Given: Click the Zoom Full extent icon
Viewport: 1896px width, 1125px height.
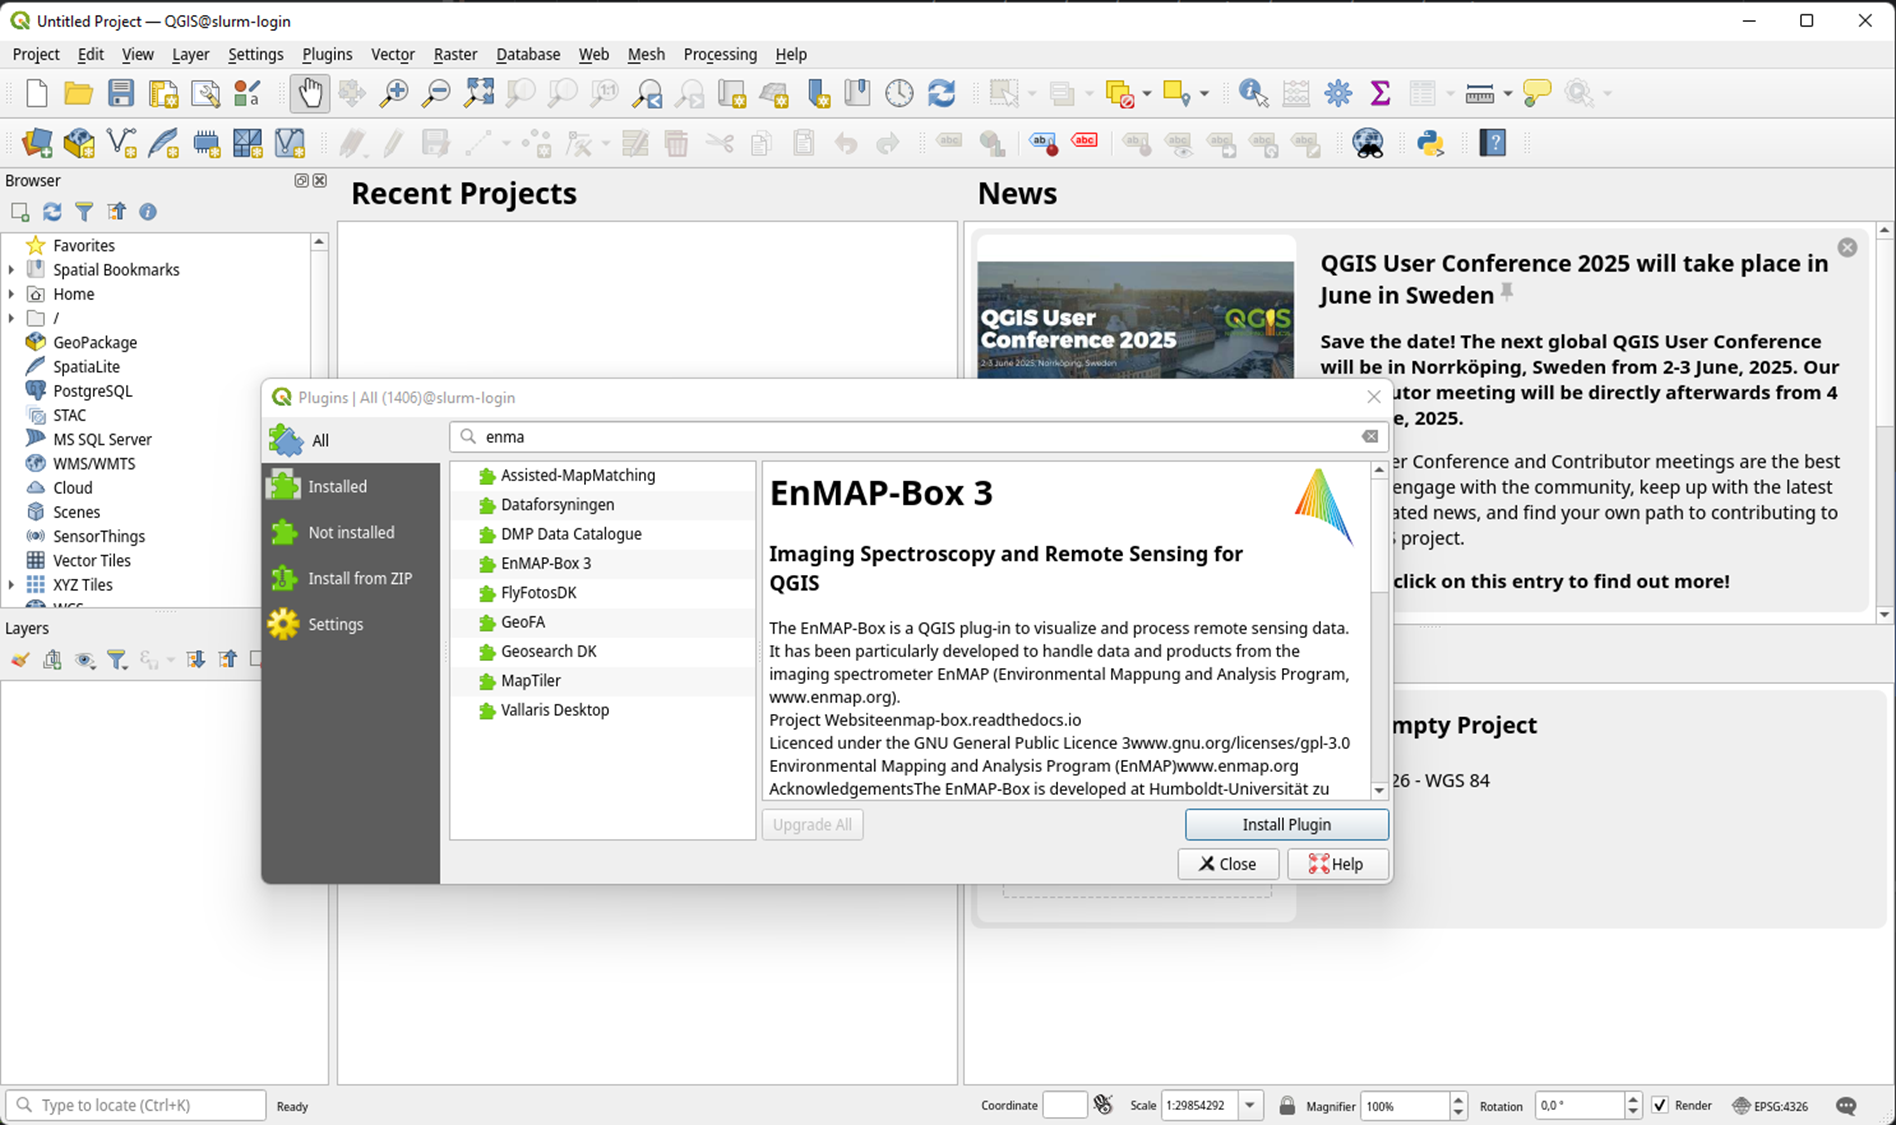Looking at the screenshot, I should click(479, 93).
